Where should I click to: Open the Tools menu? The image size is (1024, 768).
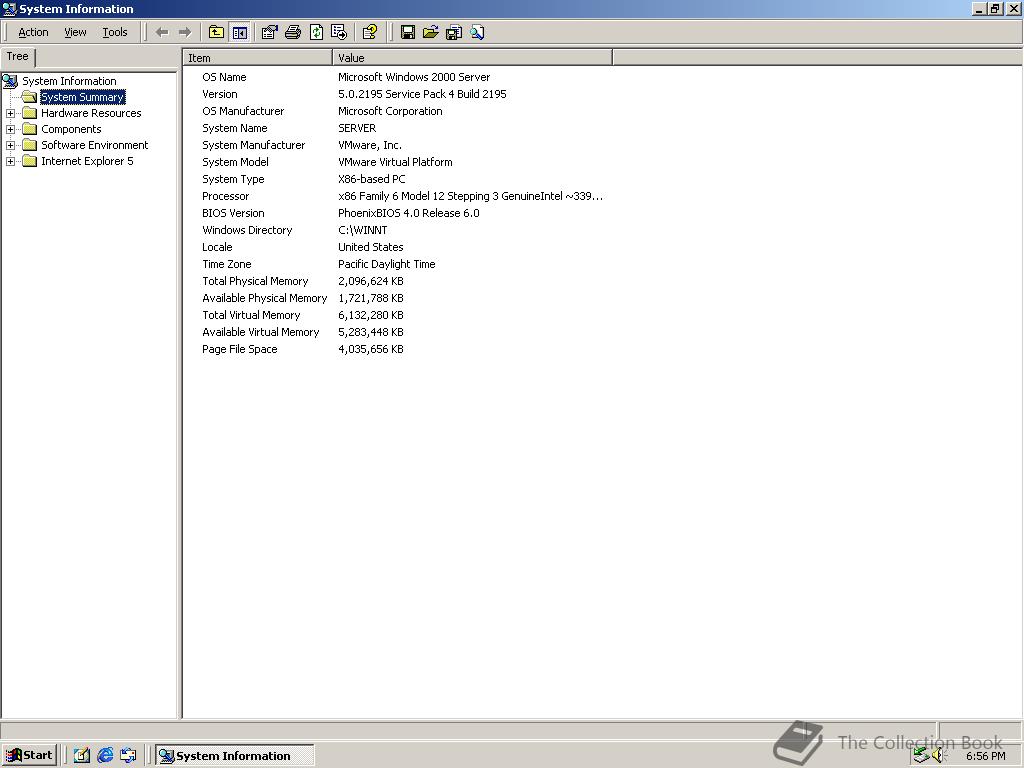click(x=115, y=32)
